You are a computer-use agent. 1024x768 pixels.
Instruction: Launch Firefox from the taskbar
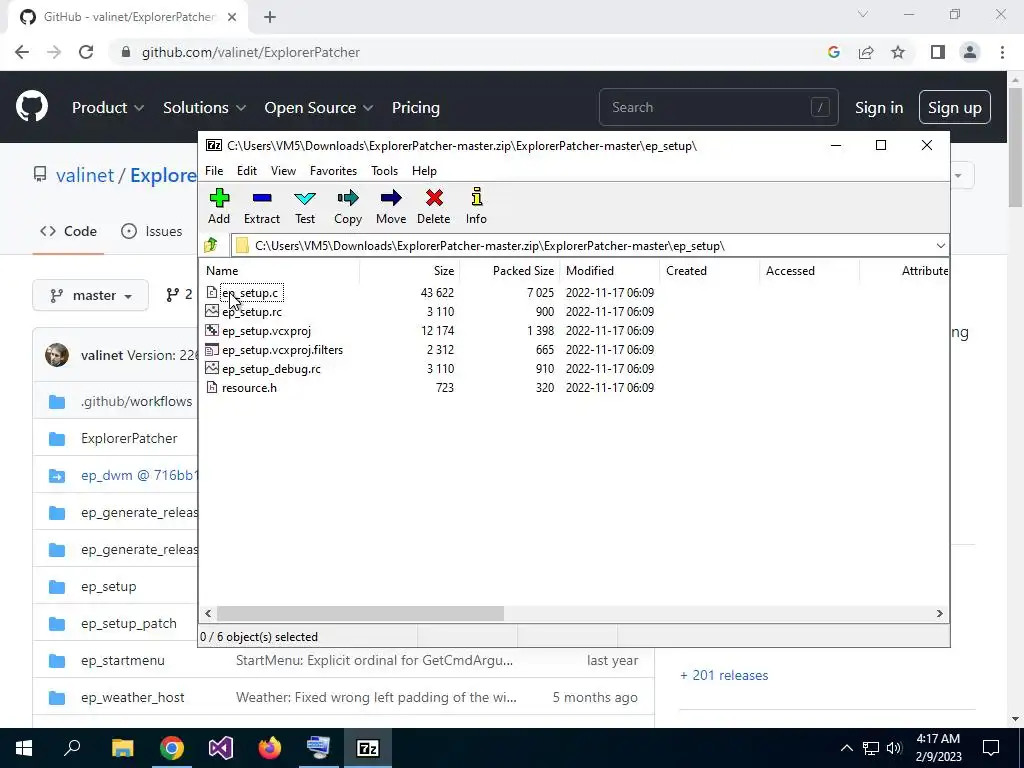tap(270, 748)
